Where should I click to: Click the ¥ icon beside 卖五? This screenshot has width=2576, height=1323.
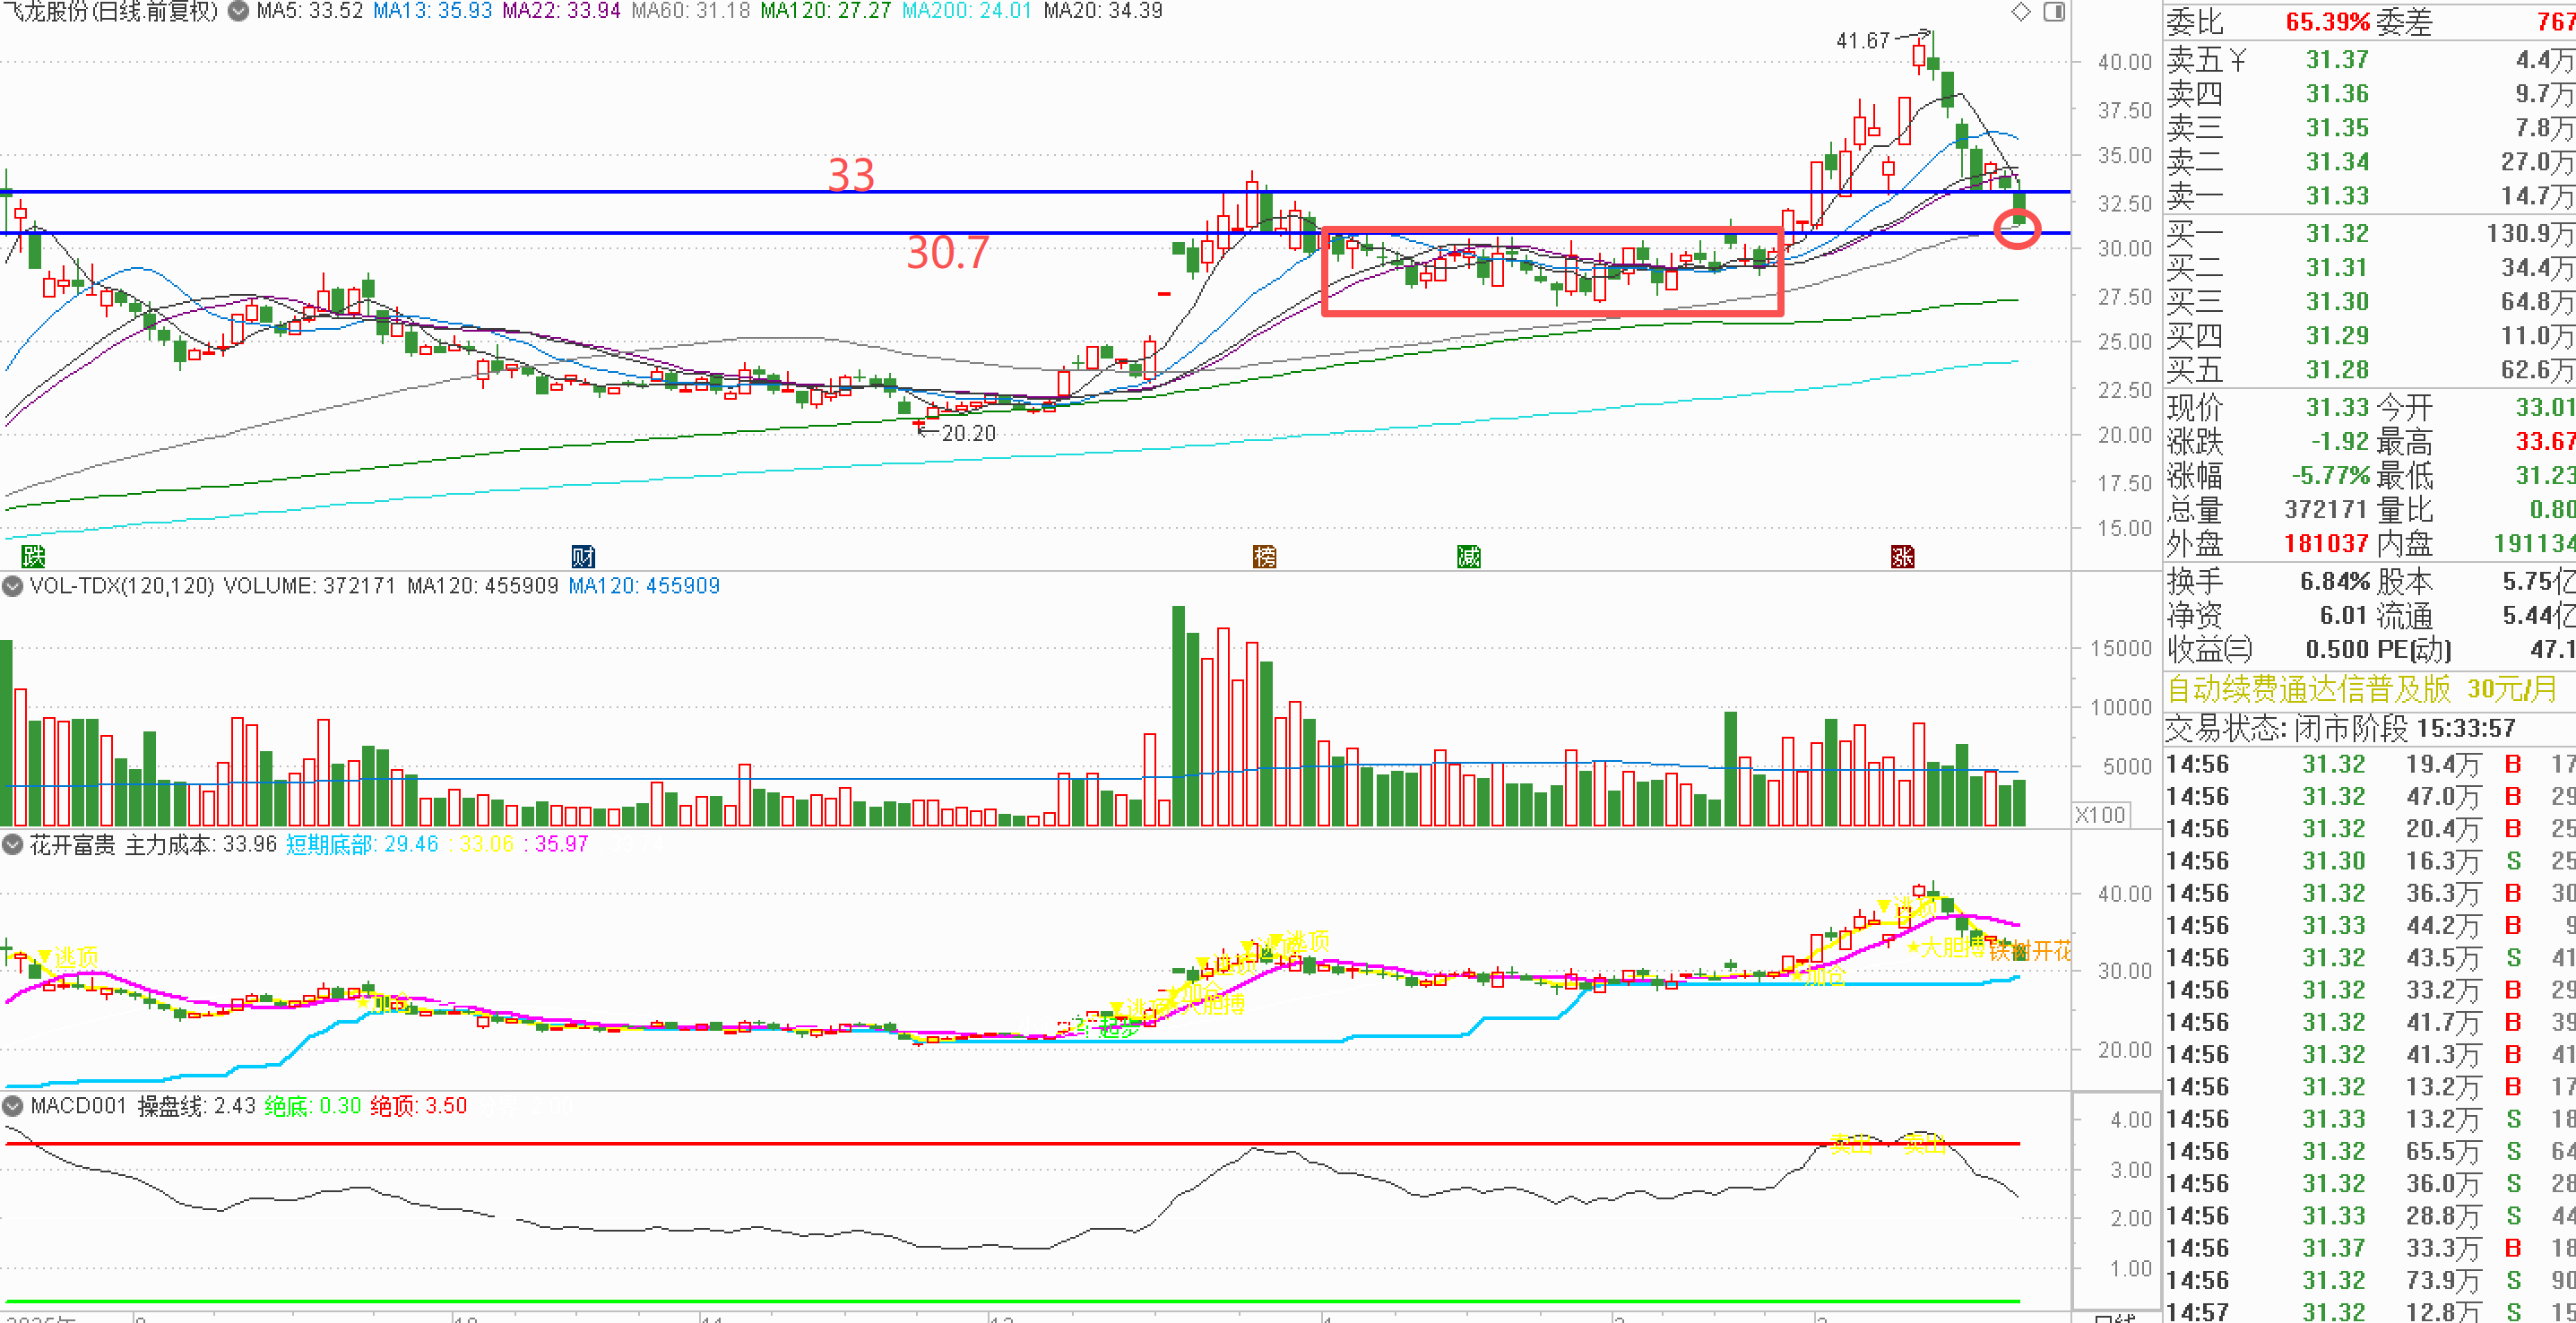[x=2237, y=60]
